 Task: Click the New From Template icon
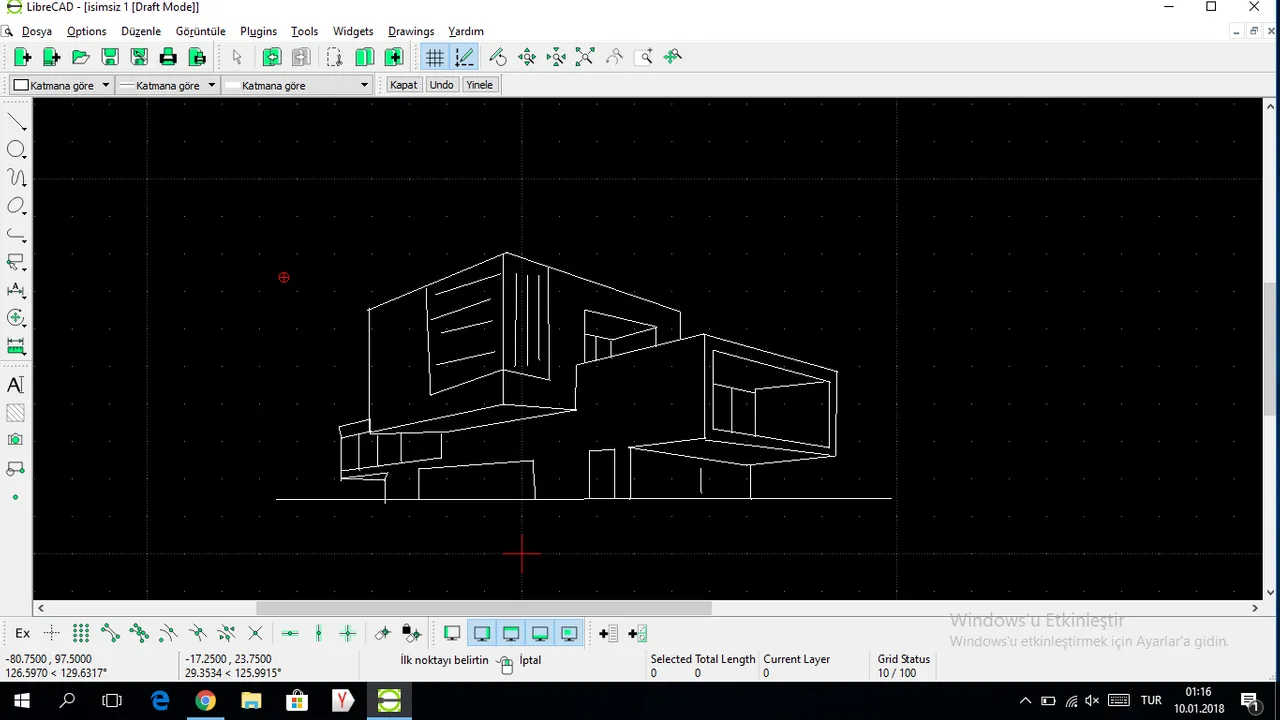click(x=51, y=57)
